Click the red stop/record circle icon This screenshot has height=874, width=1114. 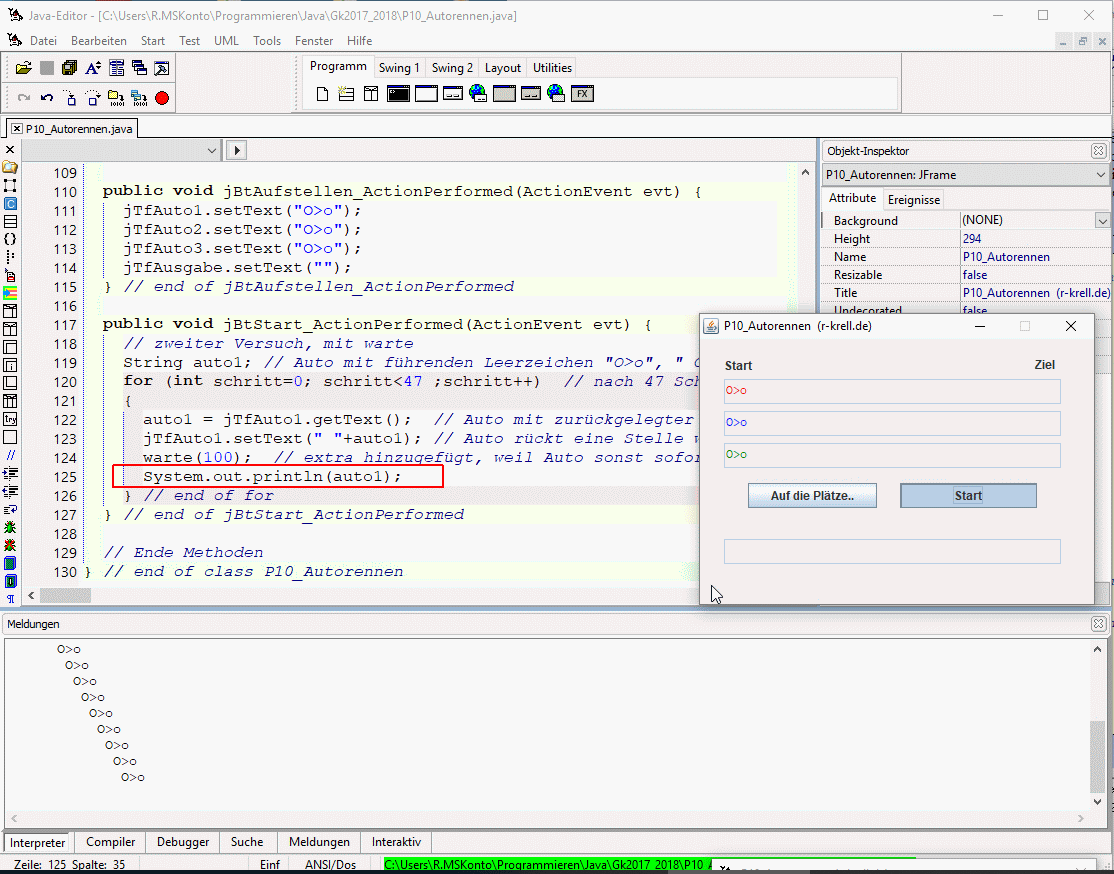pyautogui.click(x=162, y=98)
